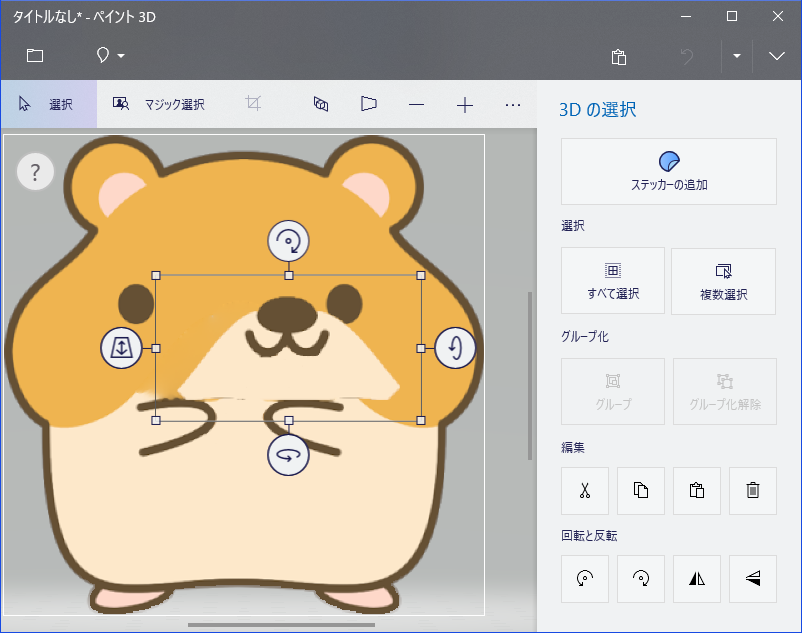802x633 pixels.
Task: Select the 選択 tool
Action: pyautogui.click(x=49, y=104)
